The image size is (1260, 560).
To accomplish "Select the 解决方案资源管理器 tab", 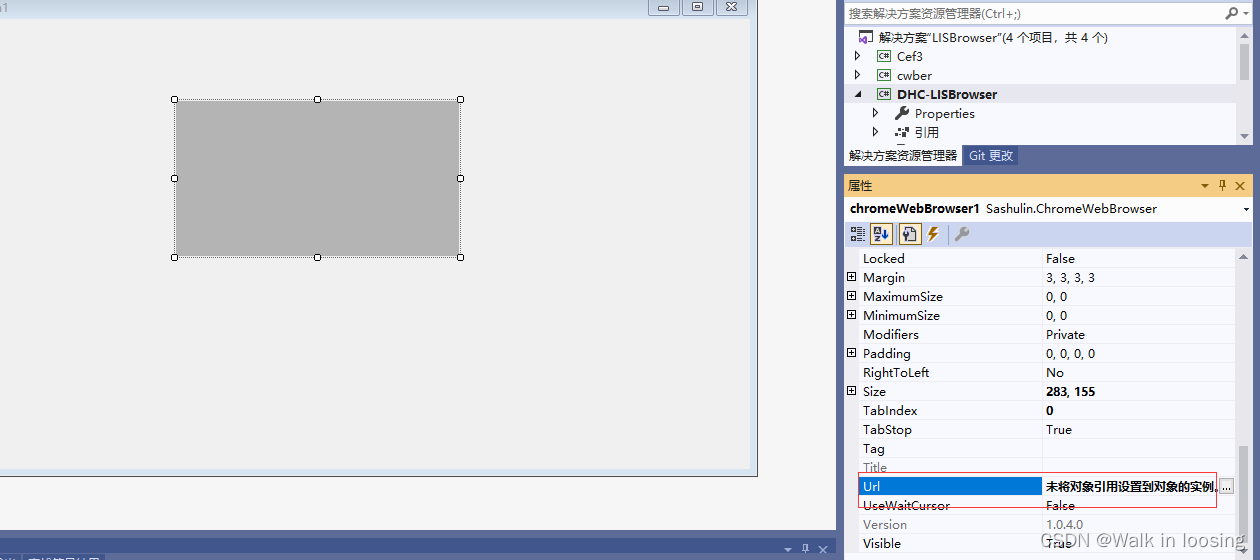I will point(903,156).
